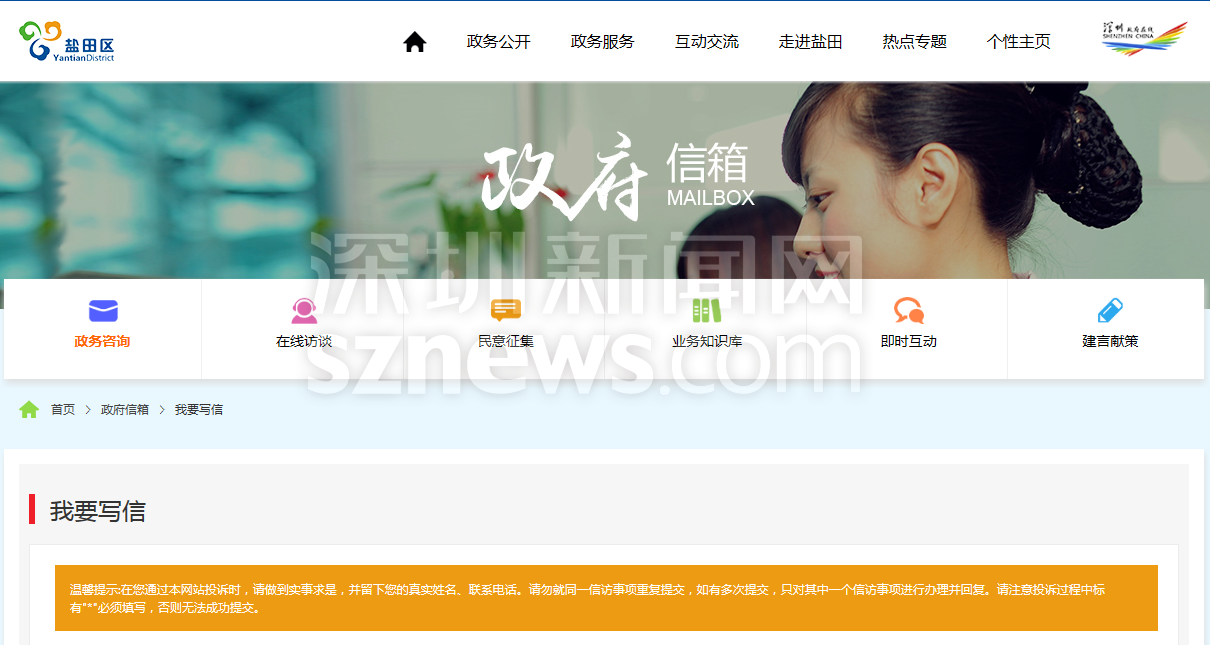Open the 个性主页 menu
This screenshot has height=645, width=1210.
point(1018,42)
